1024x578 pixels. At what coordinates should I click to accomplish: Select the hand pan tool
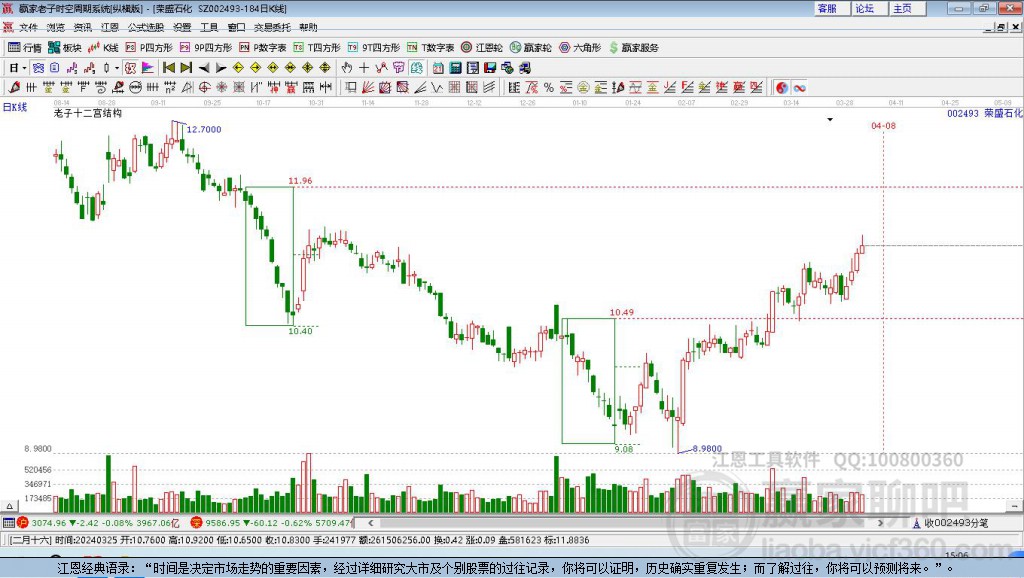coord(347,68)
